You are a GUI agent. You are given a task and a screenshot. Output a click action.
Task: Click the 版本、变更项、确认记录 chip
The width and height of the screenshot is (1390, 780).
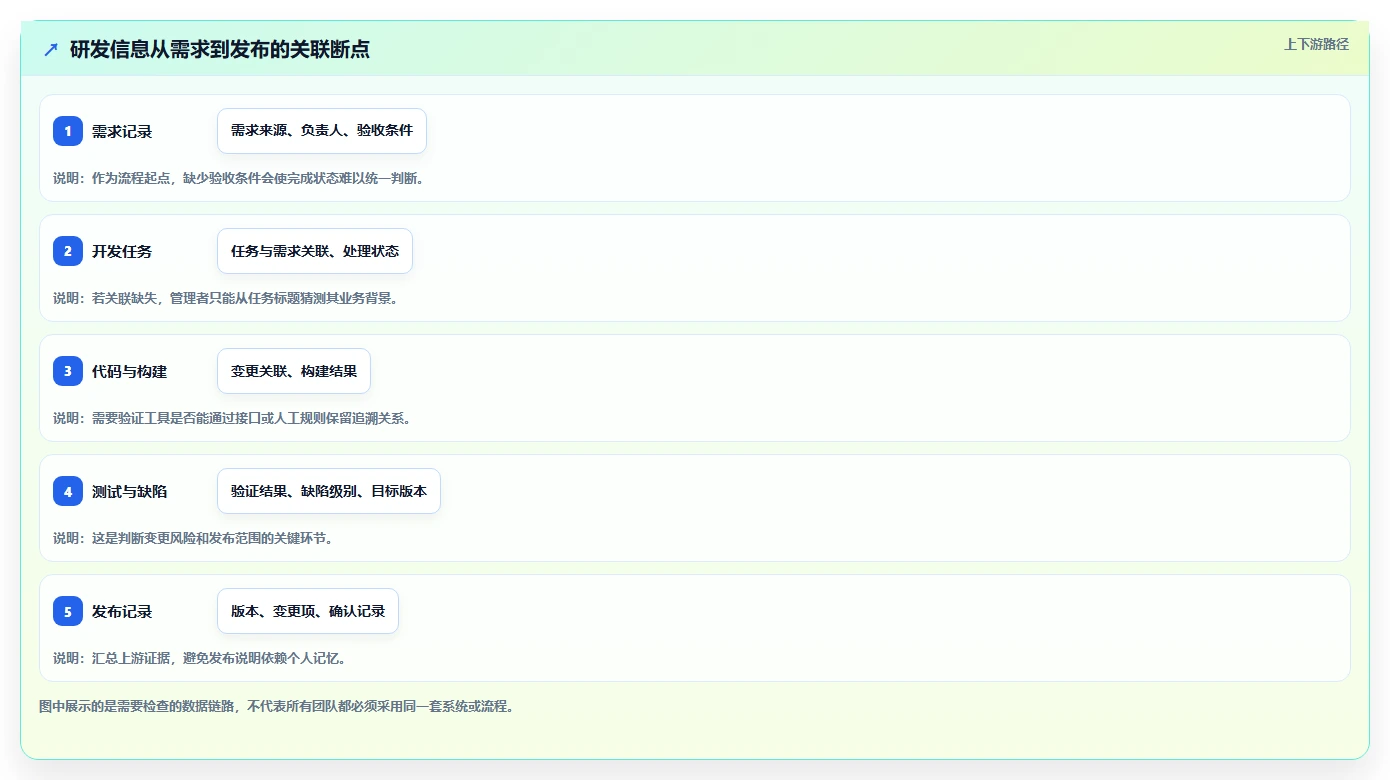tap(308, 611)
